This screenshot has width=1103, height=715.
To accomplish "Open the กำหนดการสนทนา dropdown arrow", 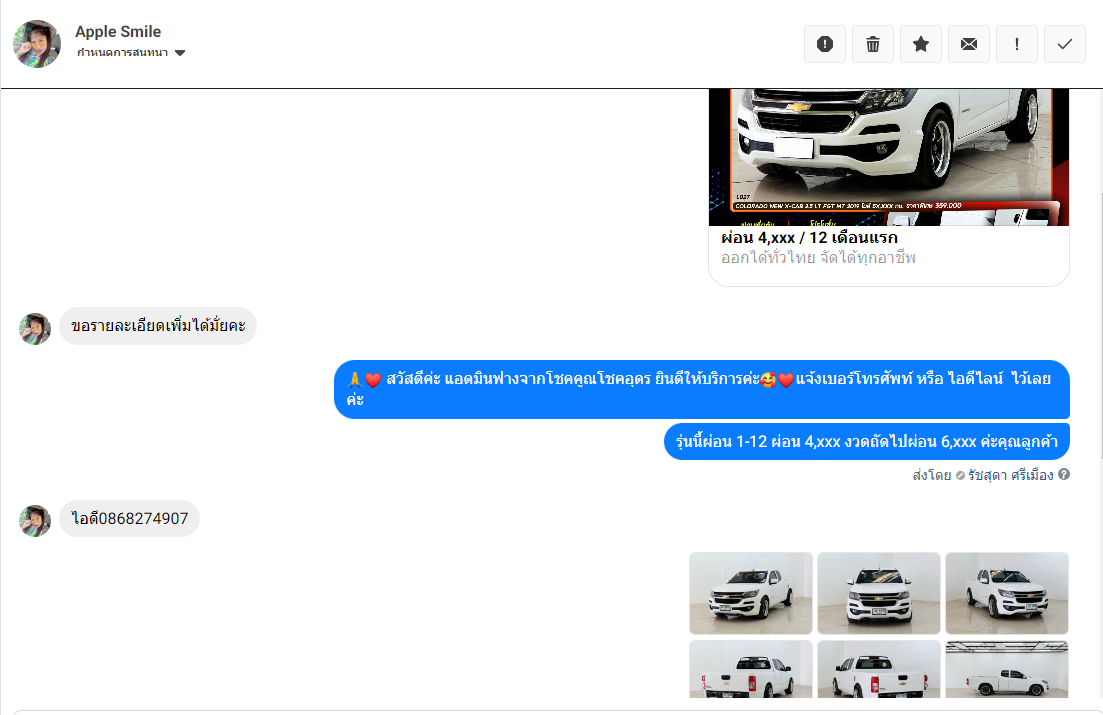I will coord(180,53).
